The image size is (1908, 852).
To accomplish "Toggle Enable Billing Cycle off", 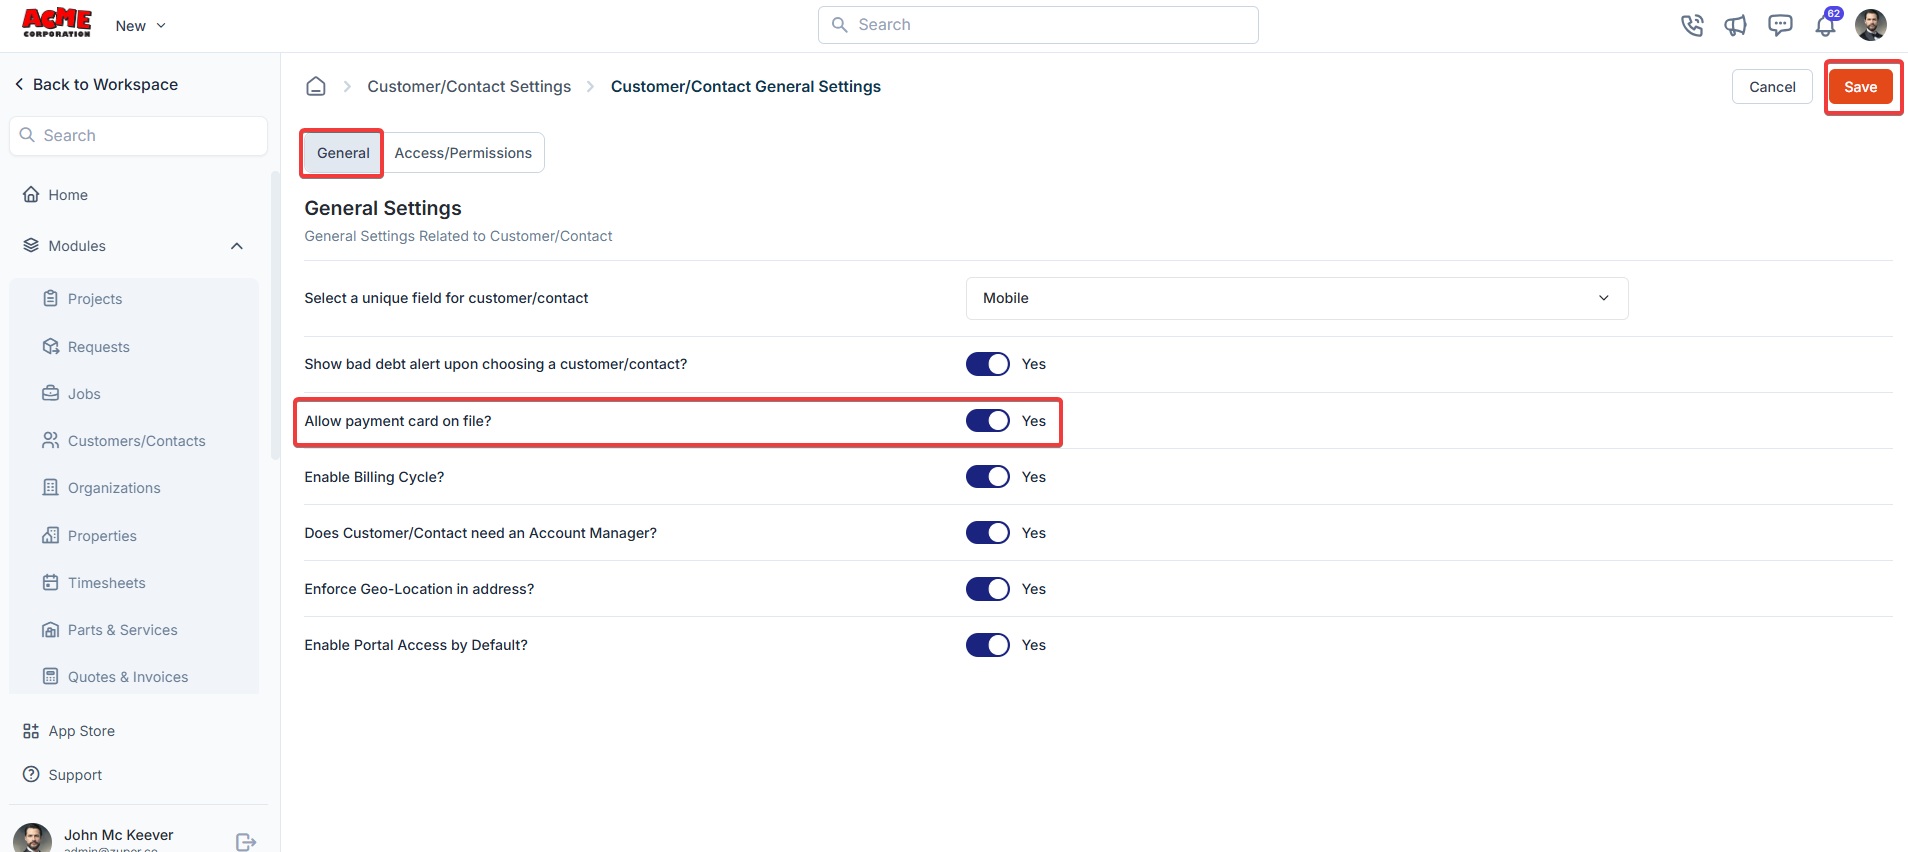I will [x=987, y=477].
